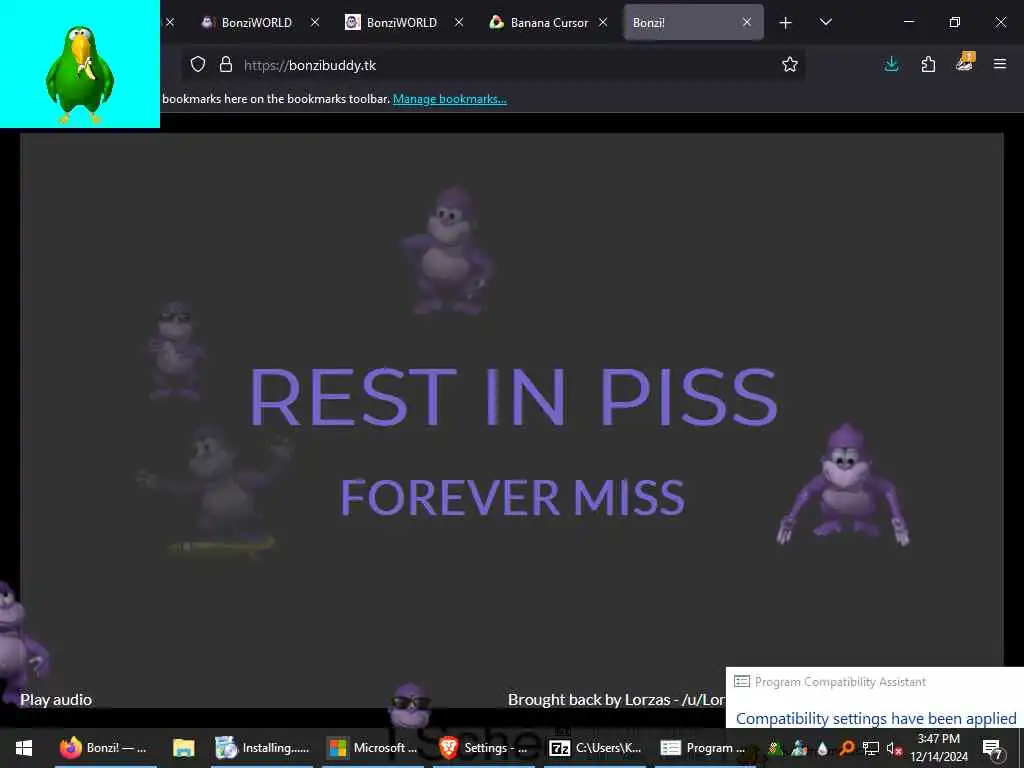
Task: Open the Microsoft taskbar app
Action: 374,748
